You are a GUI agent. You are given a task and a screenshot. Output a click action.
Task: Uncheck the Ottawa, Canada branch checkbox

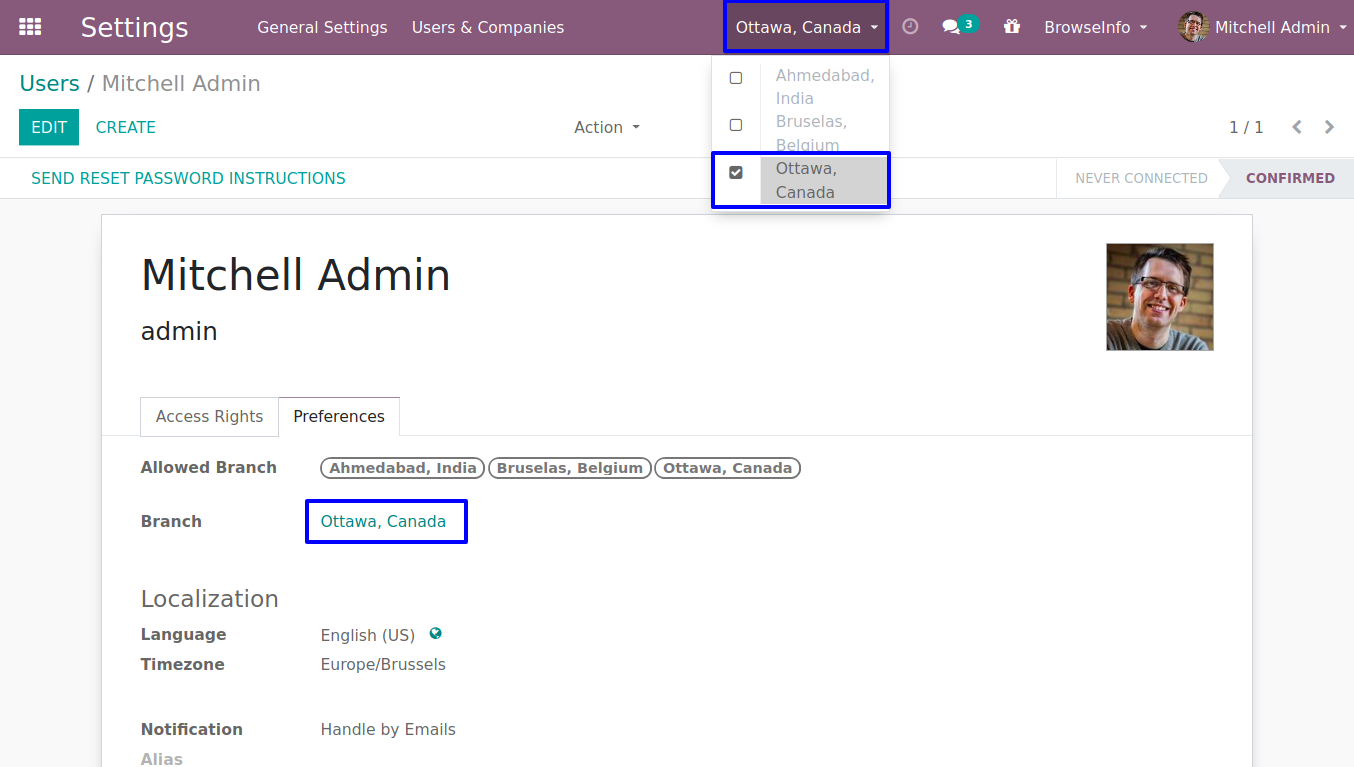[736, 173]
